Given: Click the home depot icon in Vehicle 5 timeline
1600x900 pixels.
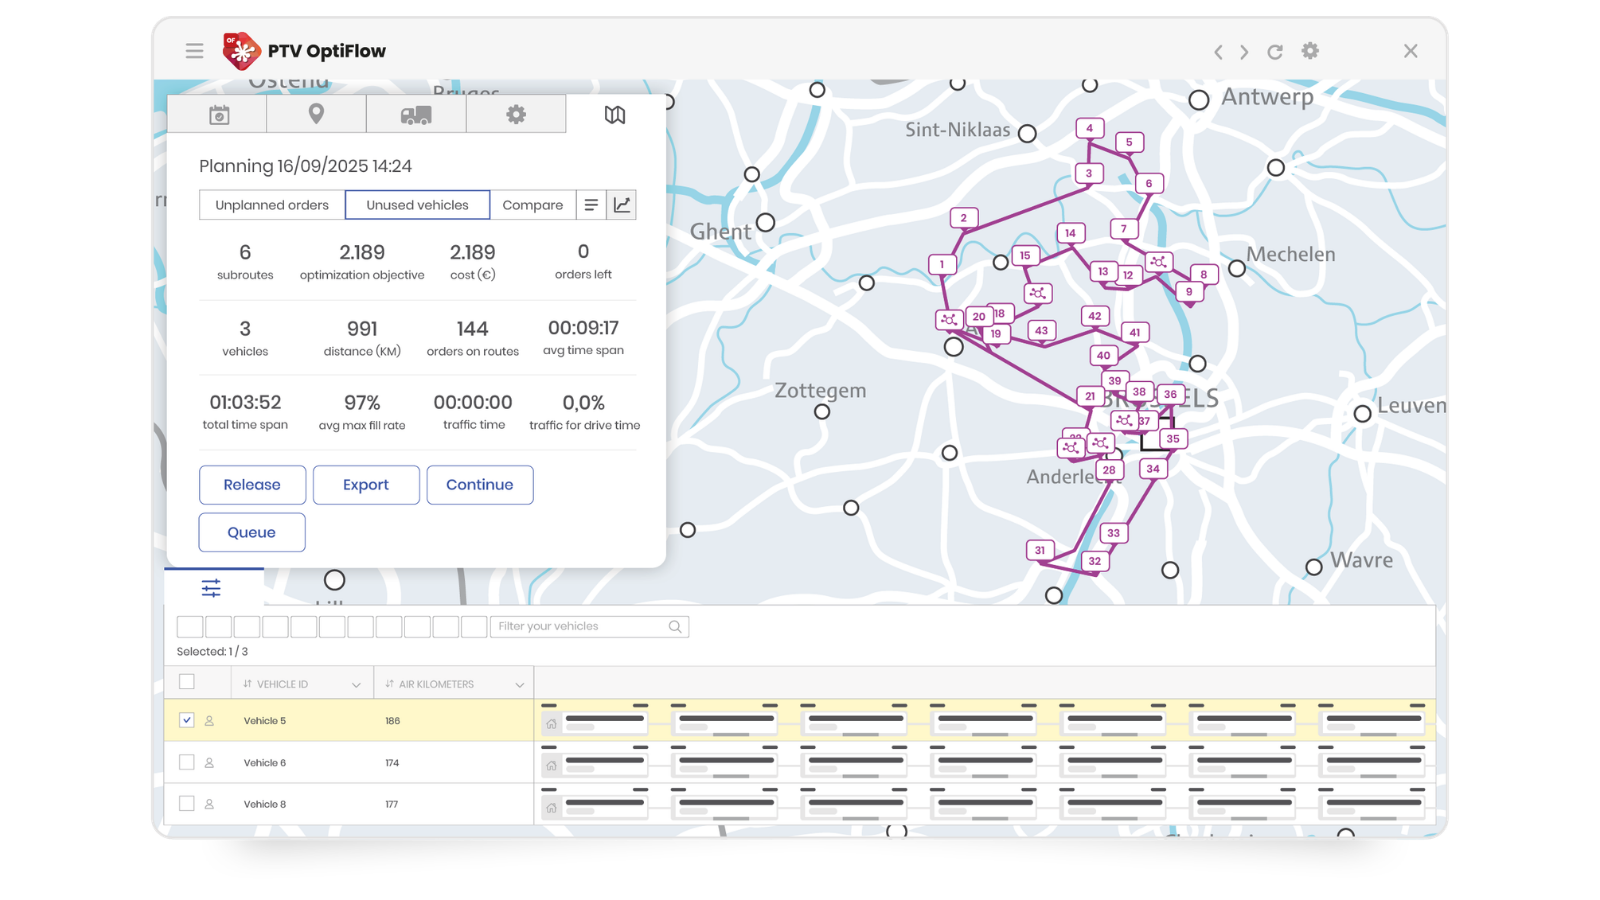Looking at the screenshot, I should pyautogui.click(x=551, y=724).
